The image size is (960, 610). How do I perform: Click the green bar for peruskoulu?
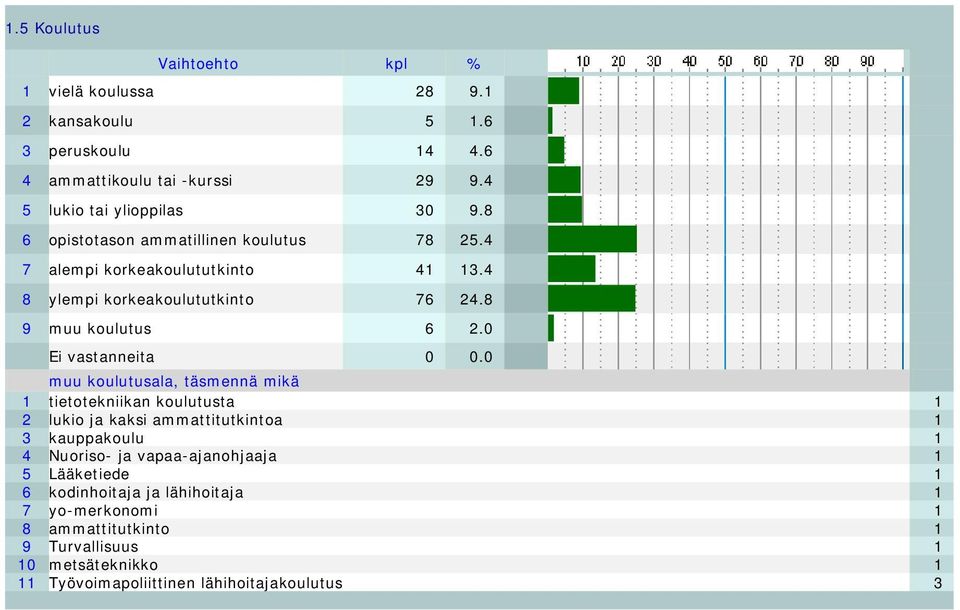point(556,150)
